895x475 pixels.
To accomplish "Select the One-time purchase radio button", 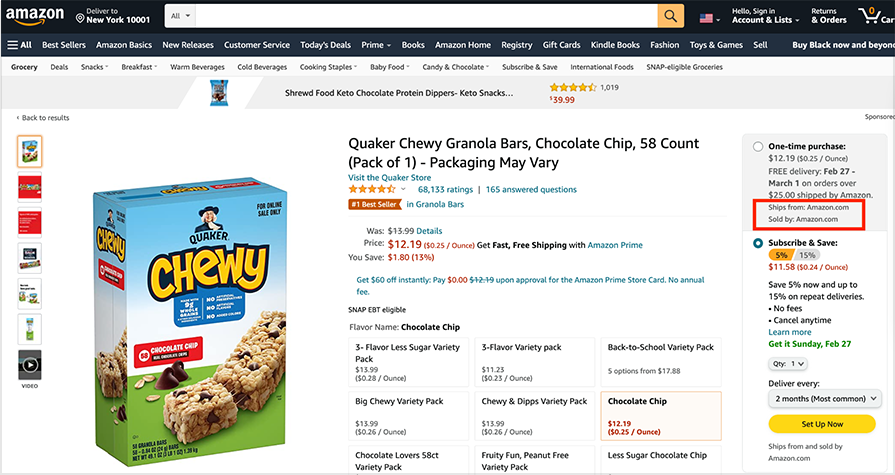I will click(x=758, y=146).
